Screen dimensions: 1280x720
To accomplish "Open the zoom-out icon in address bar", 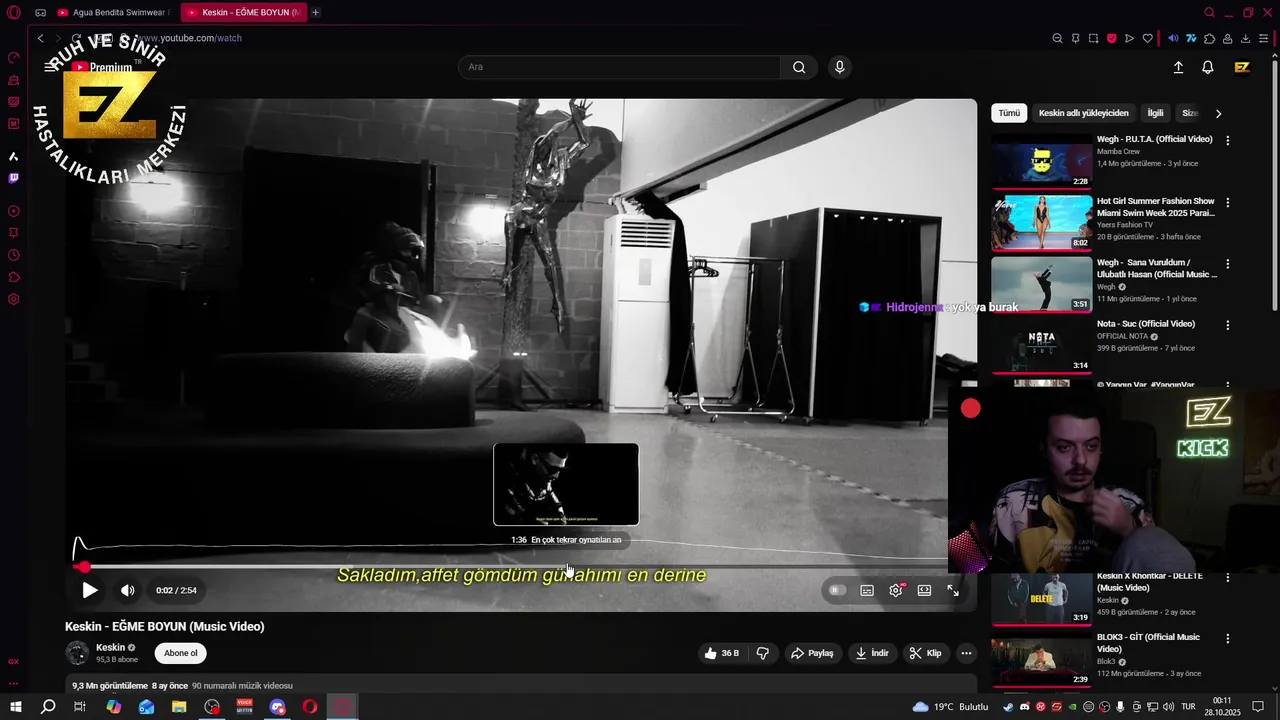I will click(1057, 38).
